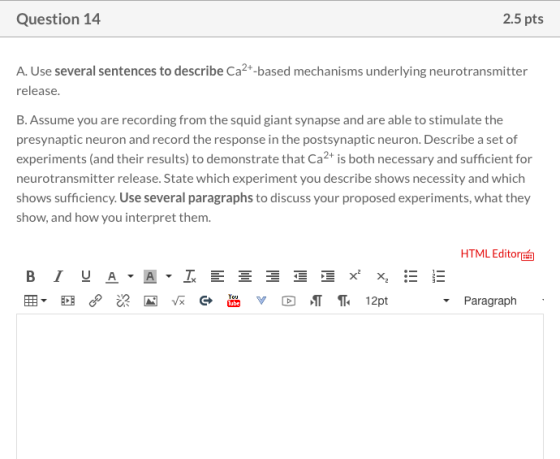
Task: Toggle italic formatting
Action: click(x=58, y=276)
